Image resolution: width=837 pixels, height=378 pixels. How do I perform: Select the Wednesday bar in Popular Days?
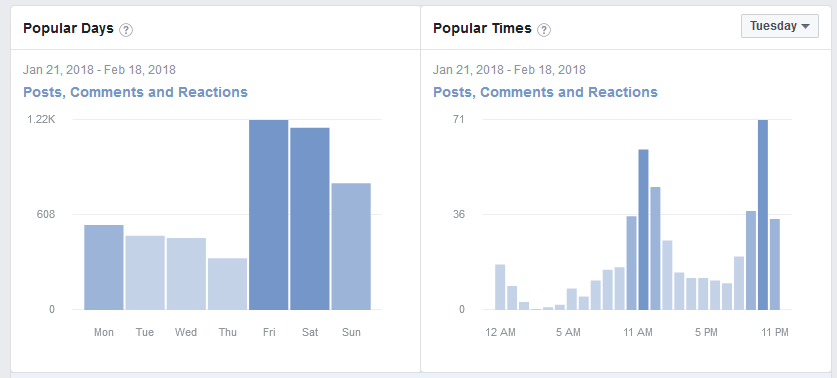tap(186, 274)
